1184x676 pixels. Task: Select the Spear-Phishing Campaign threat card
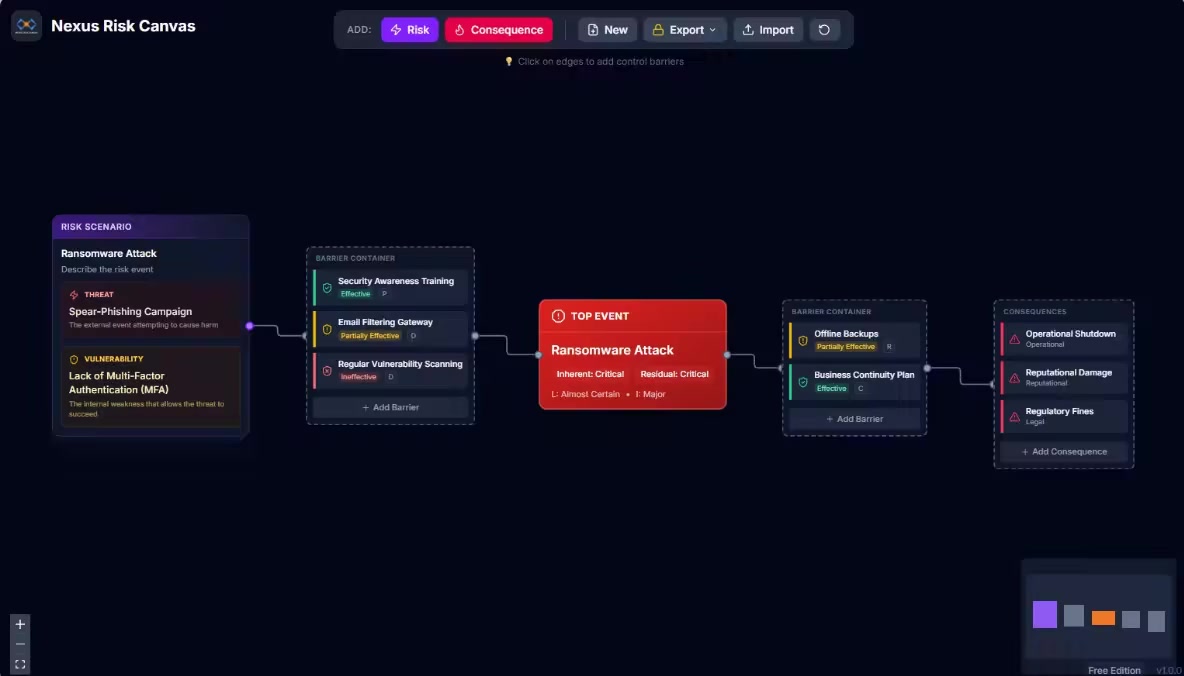coord(150,310)
